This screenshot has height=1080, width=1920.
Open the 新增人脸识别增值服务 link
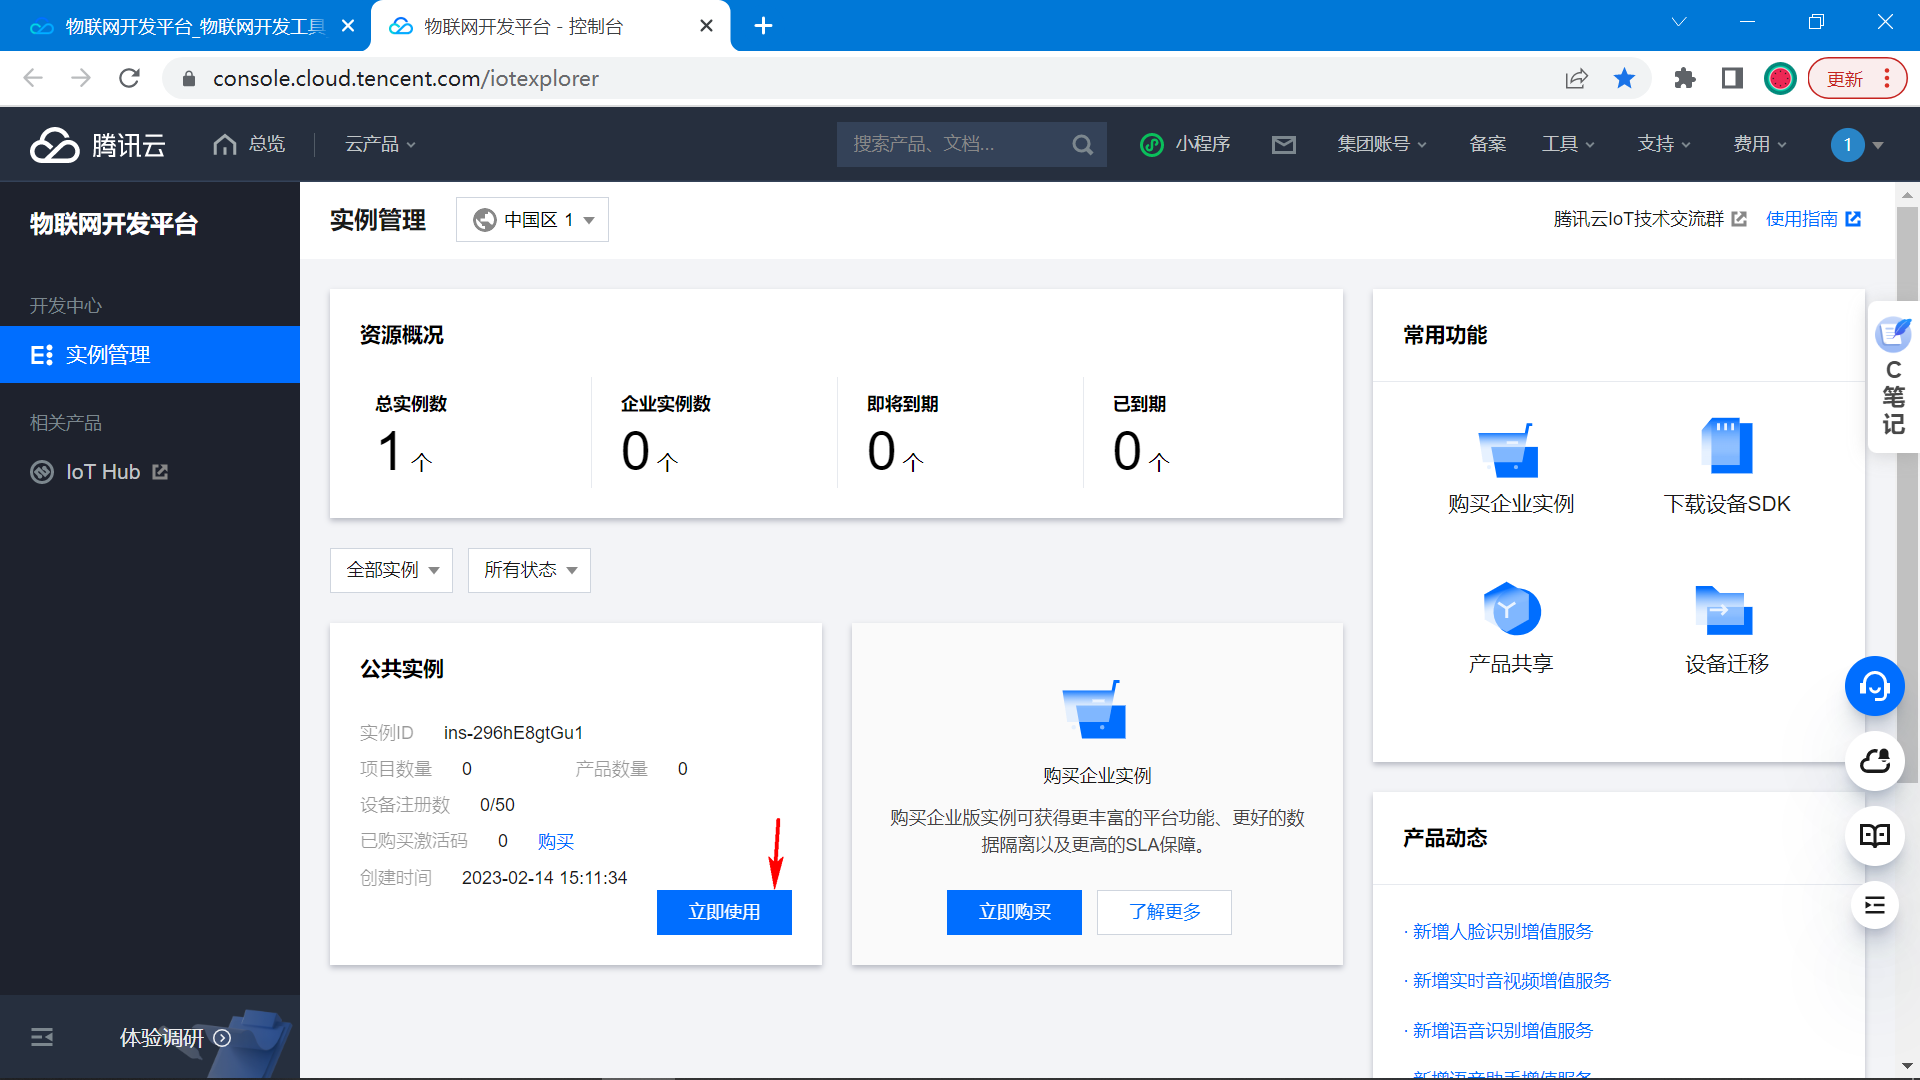pos(1502,931)
